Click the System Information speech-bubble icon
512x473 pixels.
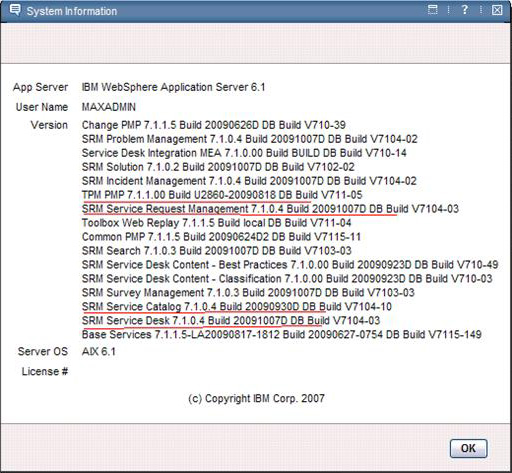[15, 10]
